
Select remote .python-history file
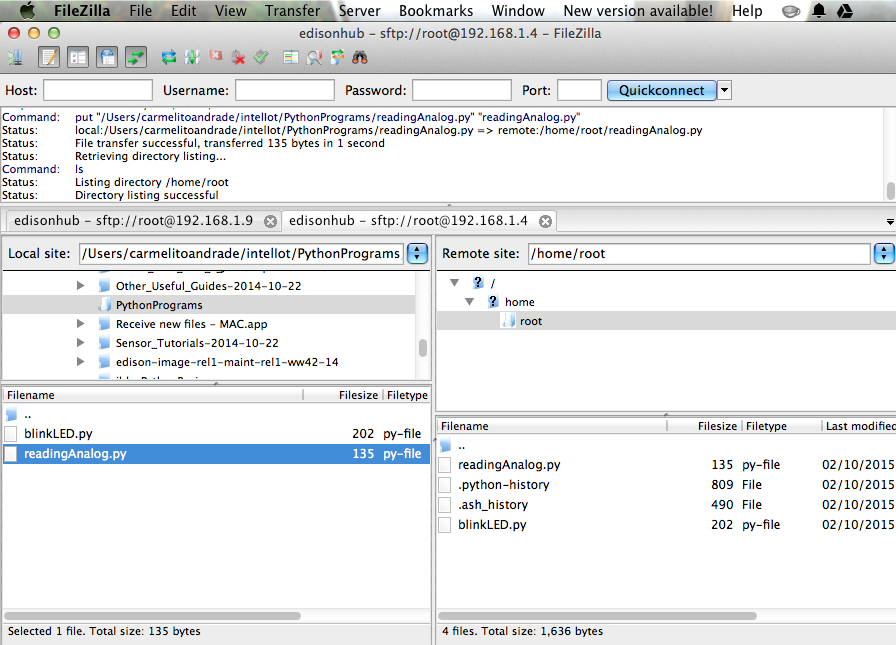click(x=666, y=484)
